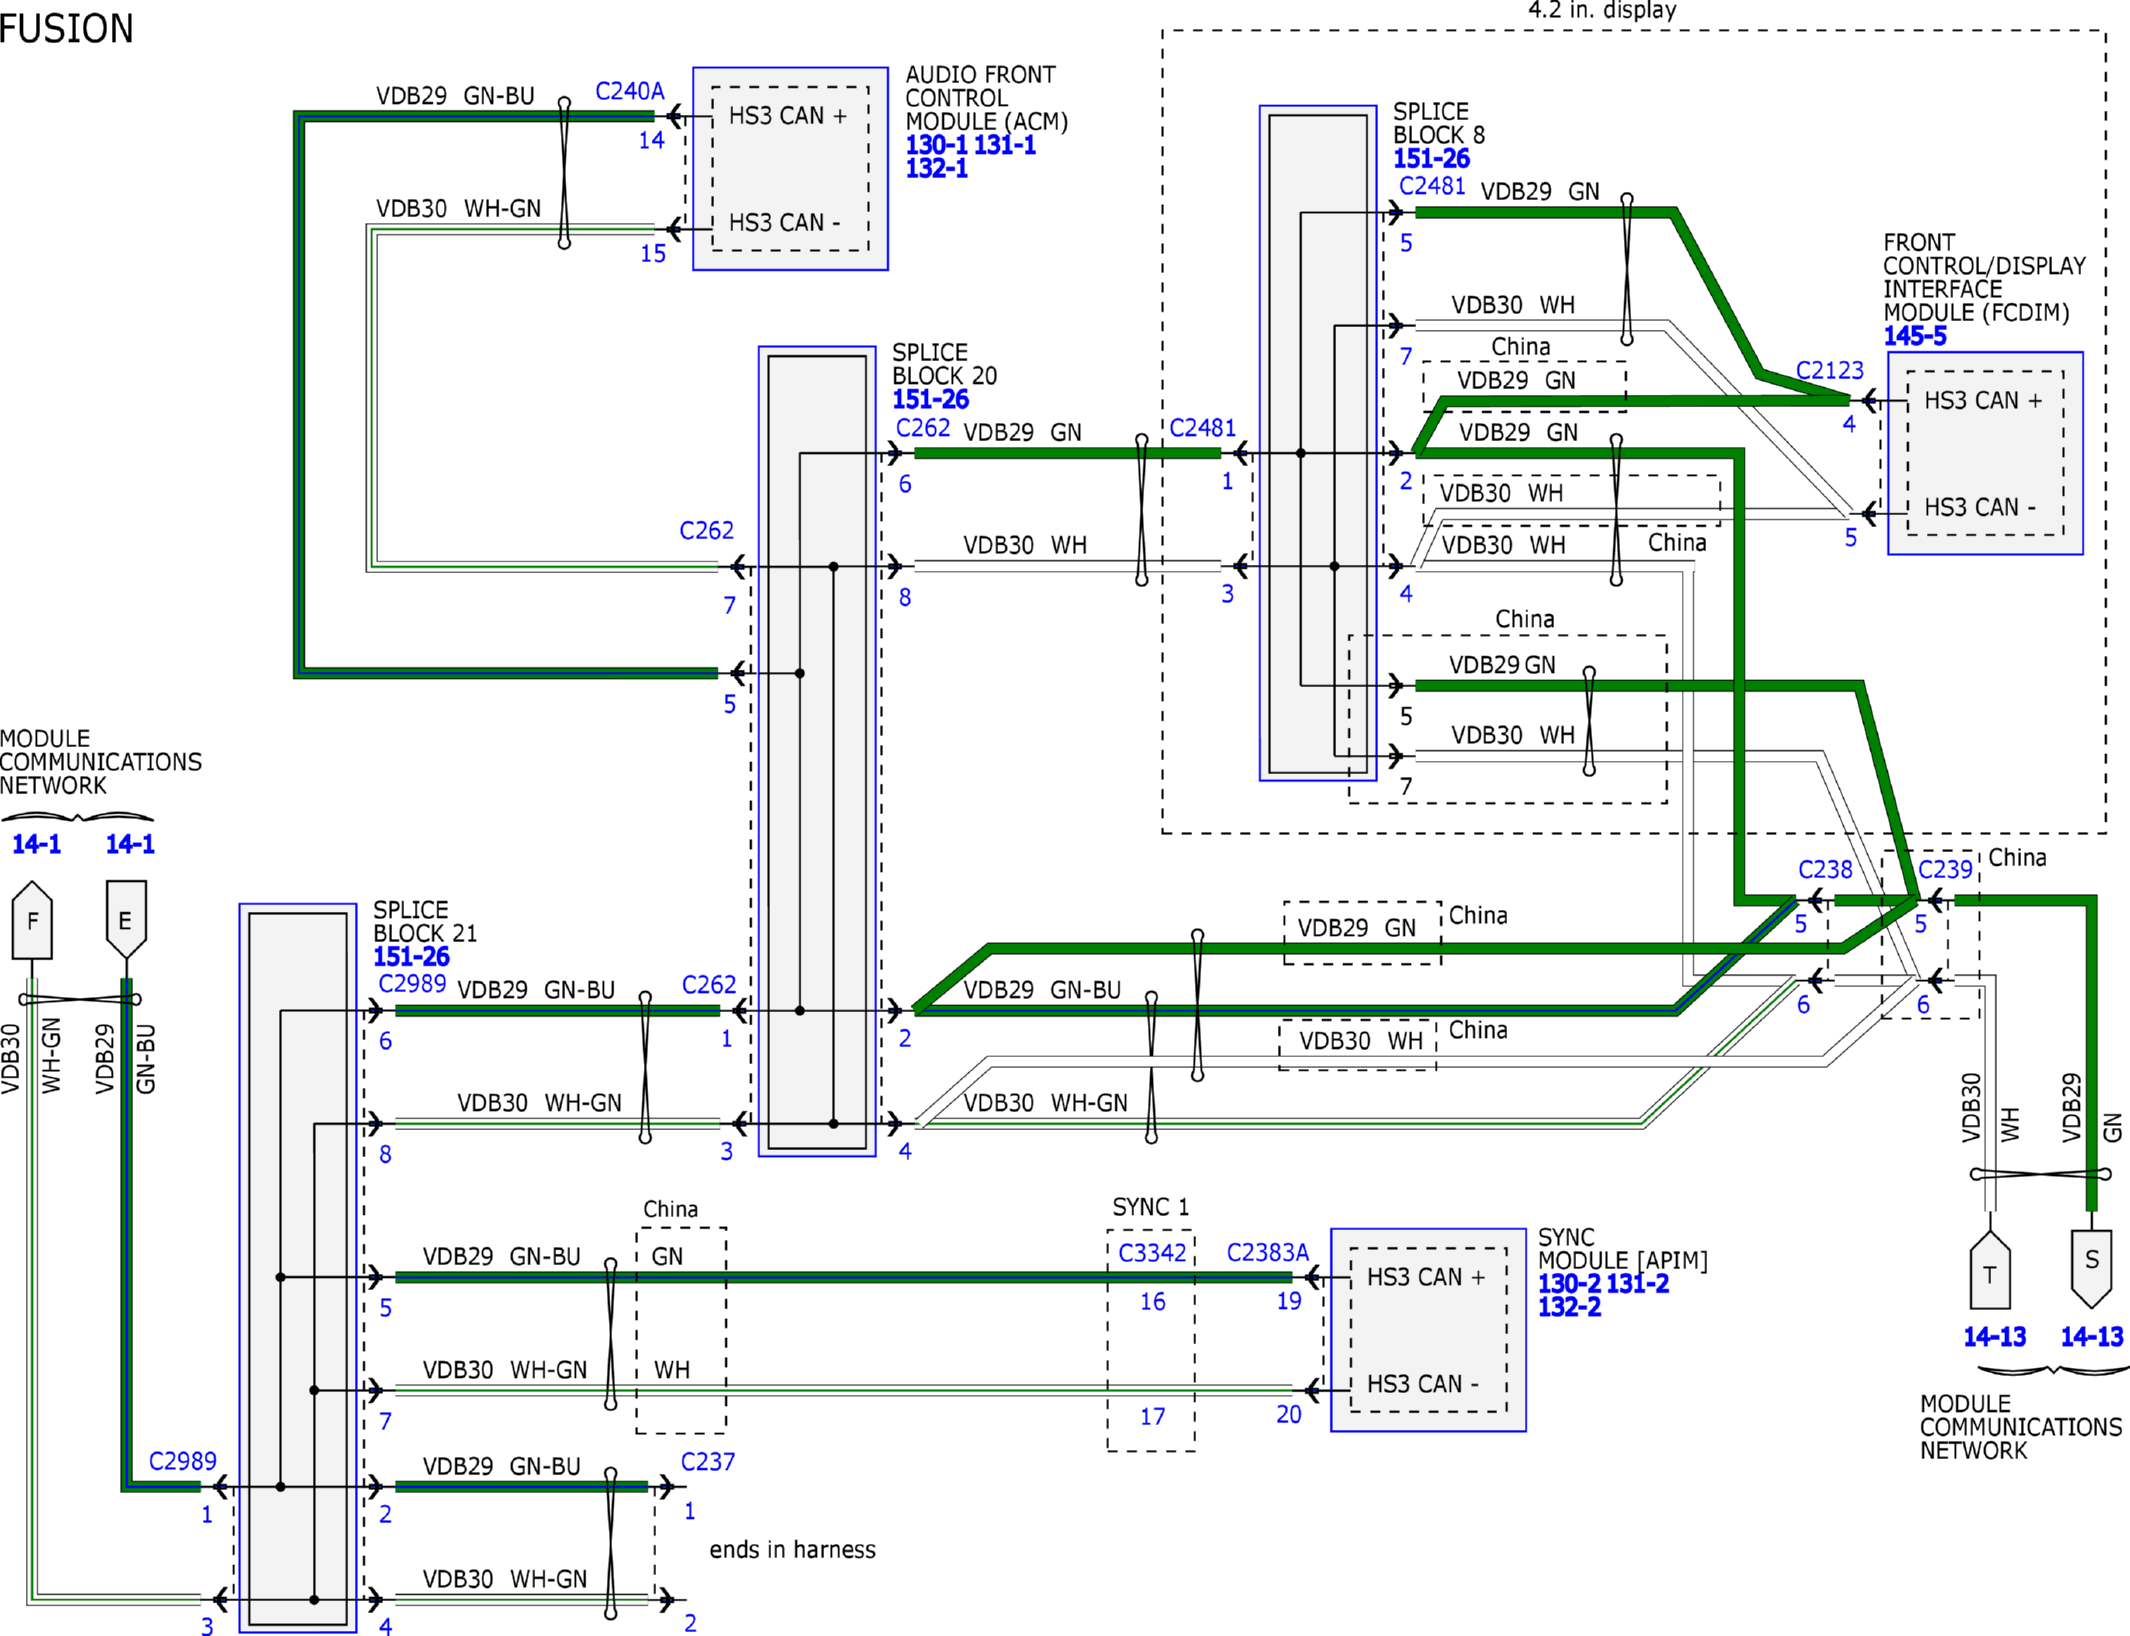Click 'MODULE COMMUNICATIONS NETWORK' below connectors T and S
Image resolution: width=2130 pixels, height=1636 pixels.
click(x=2021, y=1427)
